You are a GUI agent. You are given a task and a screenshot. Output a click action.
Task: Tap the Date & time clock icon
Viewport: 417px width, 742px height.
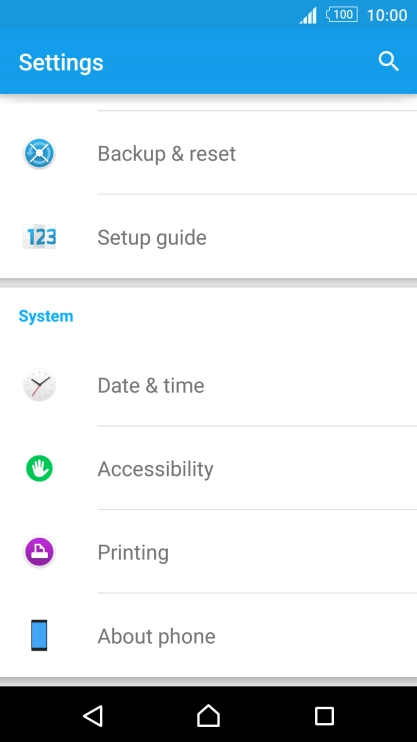click(39, 385)
